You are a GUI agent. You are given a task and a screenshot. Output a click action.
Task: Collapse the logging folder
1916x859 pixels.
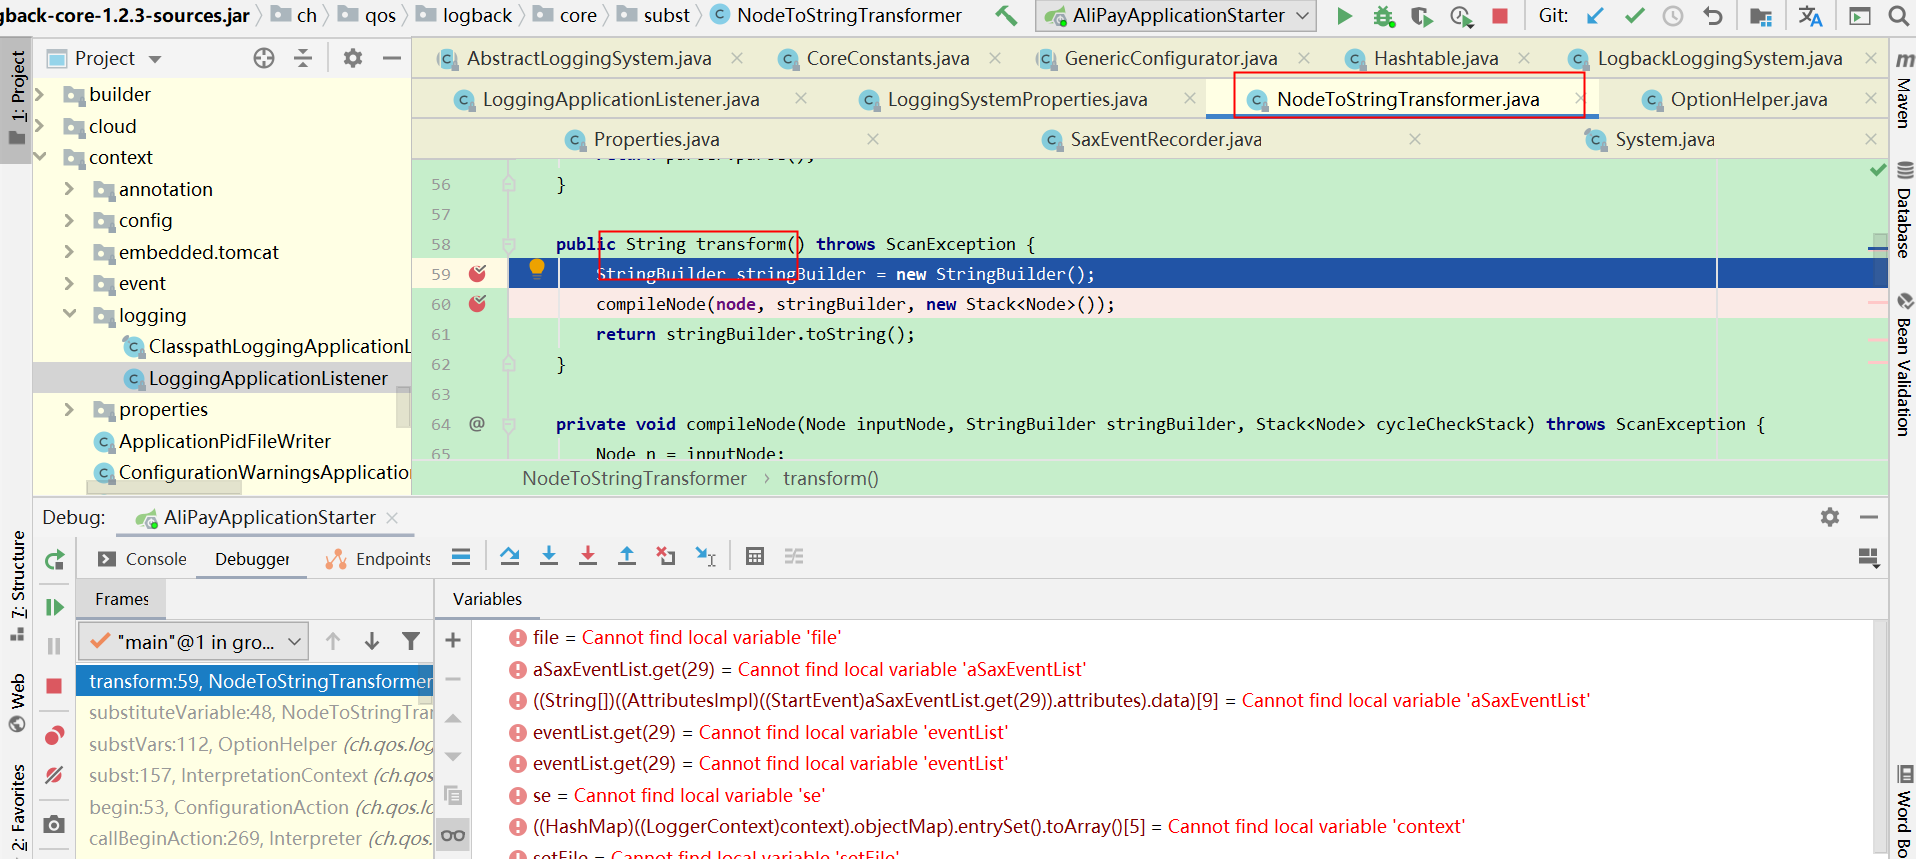69,315
